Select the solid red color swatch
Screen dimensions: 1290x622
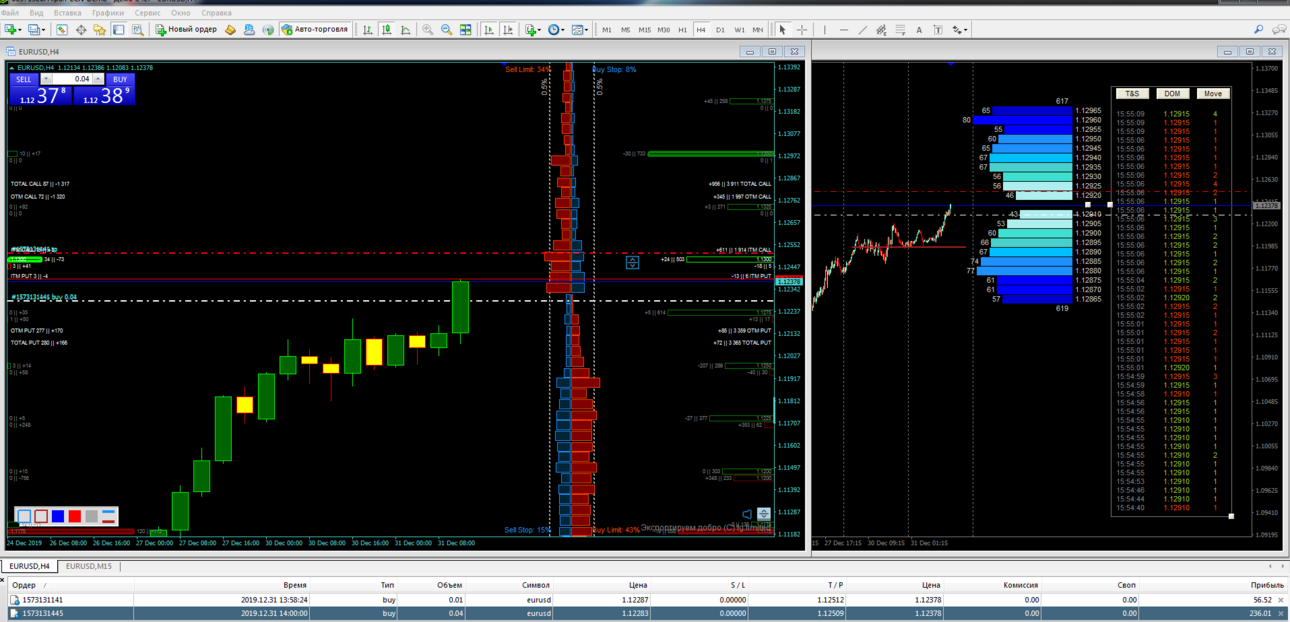click(x=75, y=516)
